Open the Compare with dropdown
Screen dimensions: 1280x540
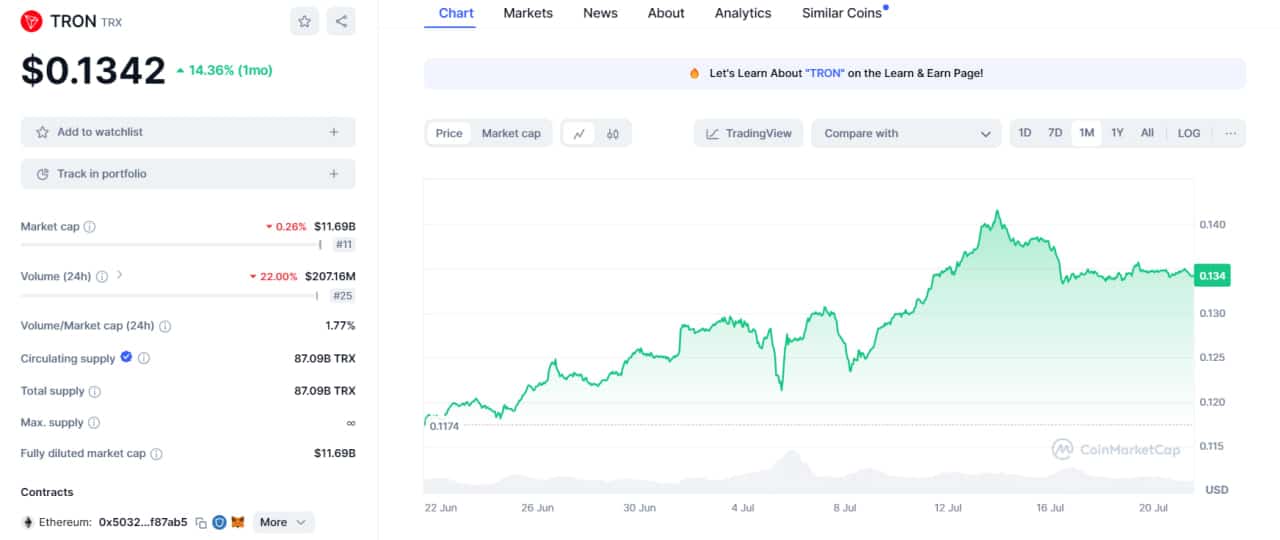906,133
